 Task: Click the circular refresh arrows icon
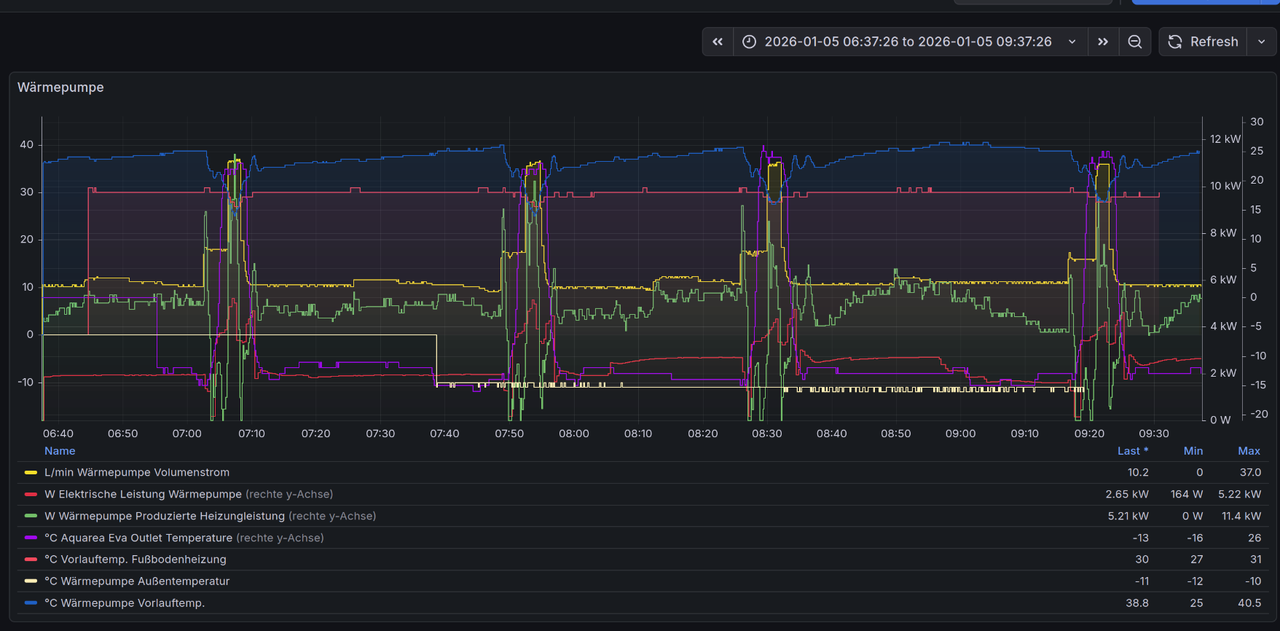click(1176, 42)
